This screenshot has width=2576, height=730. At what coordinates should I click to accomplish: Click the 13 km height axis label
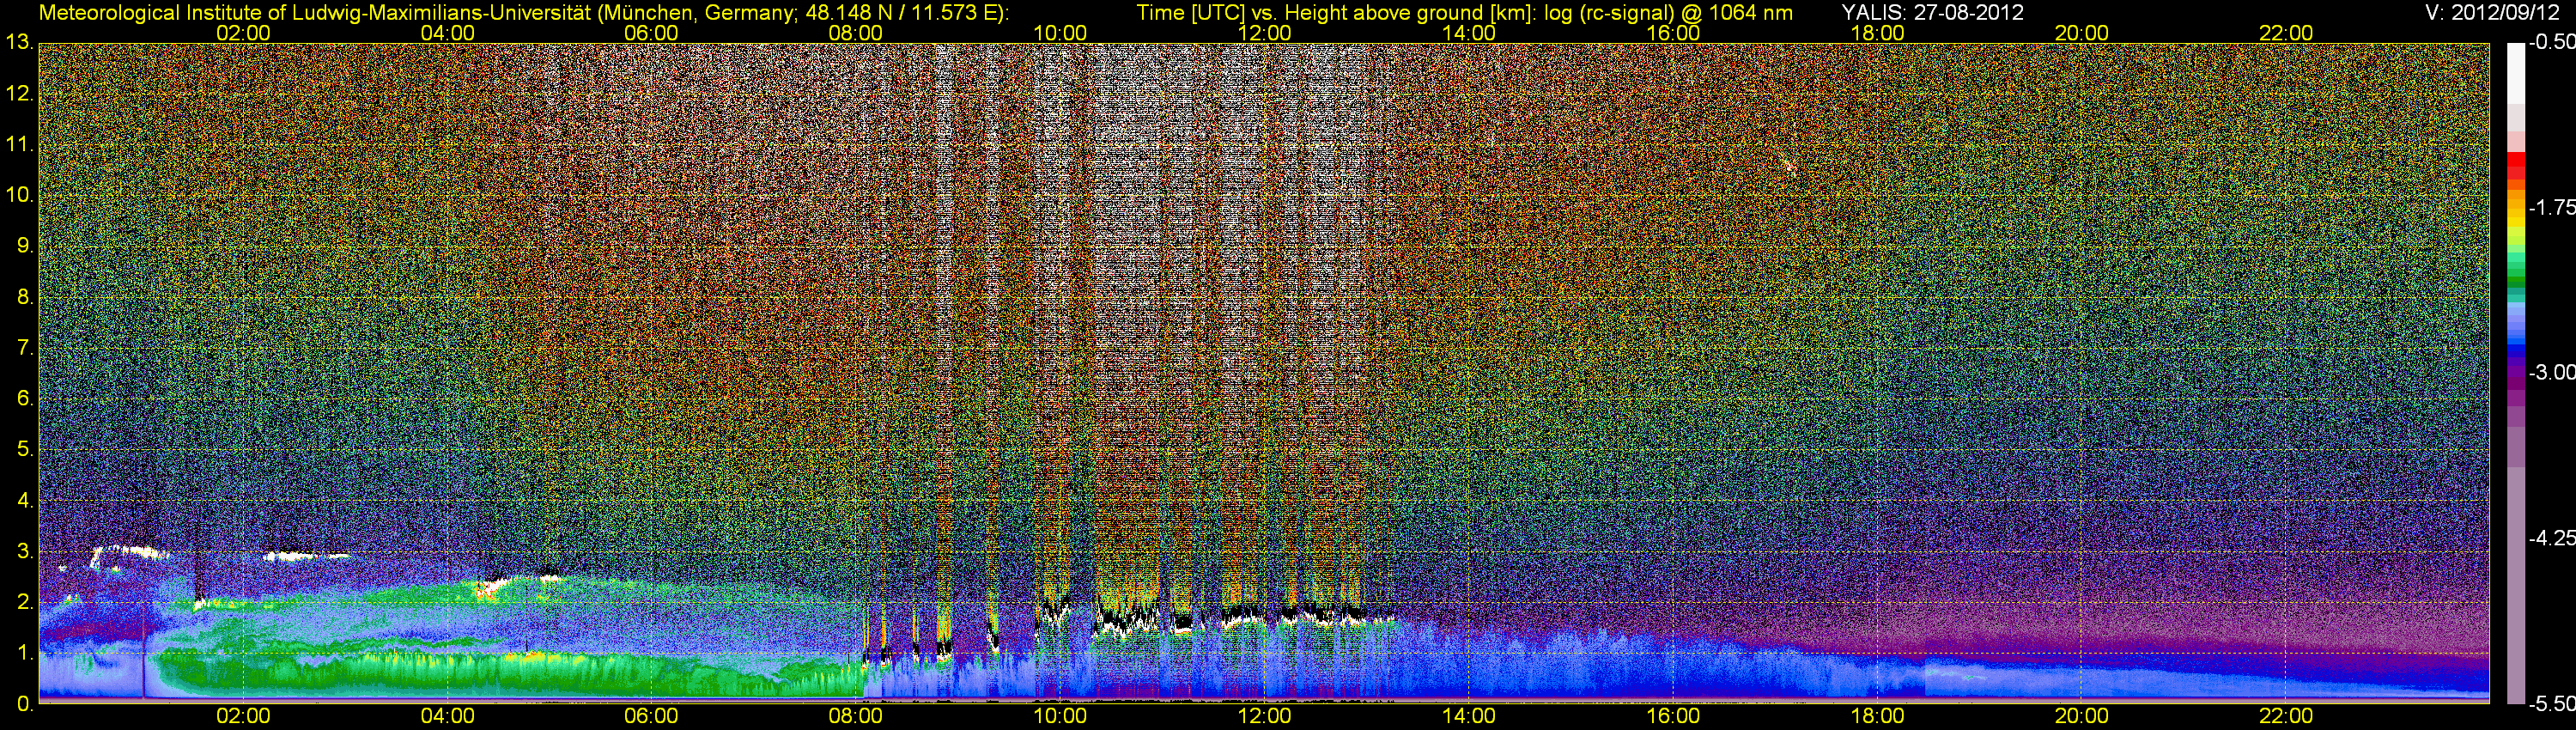click(19, 43)
